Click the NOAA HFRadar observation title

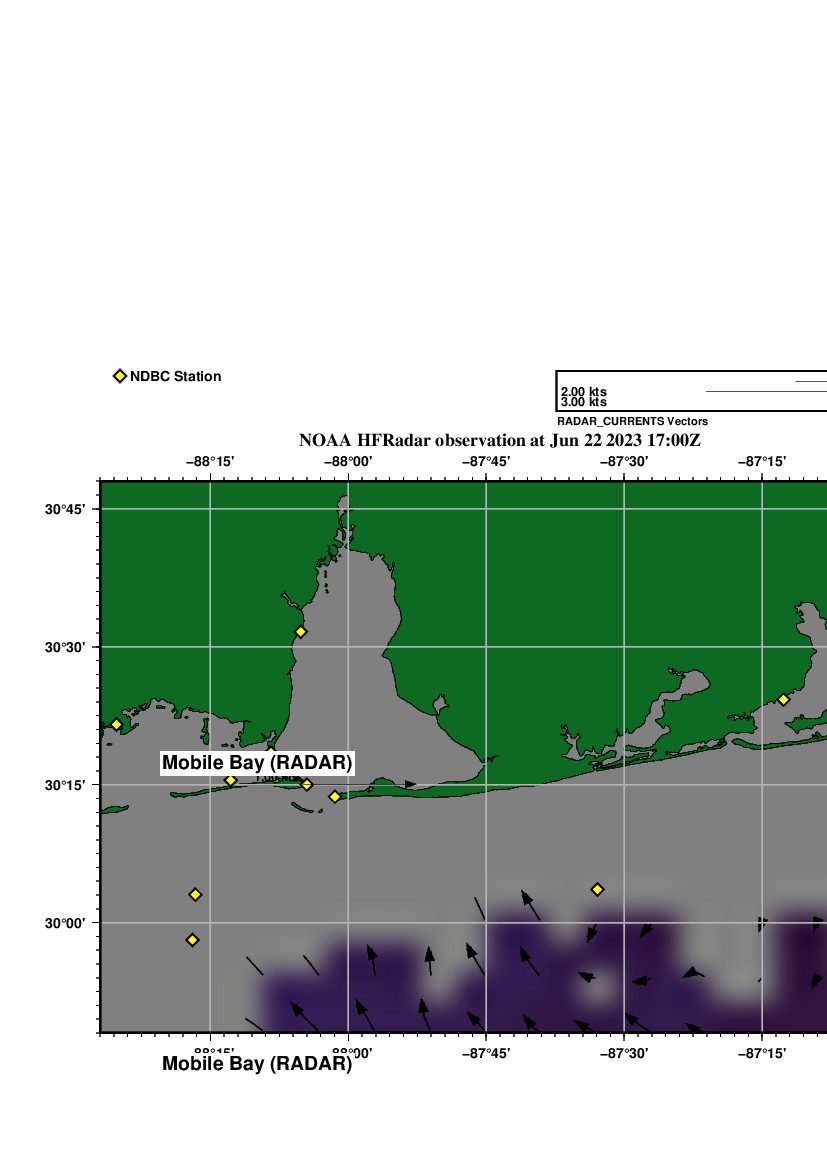(x=499, y=441)
